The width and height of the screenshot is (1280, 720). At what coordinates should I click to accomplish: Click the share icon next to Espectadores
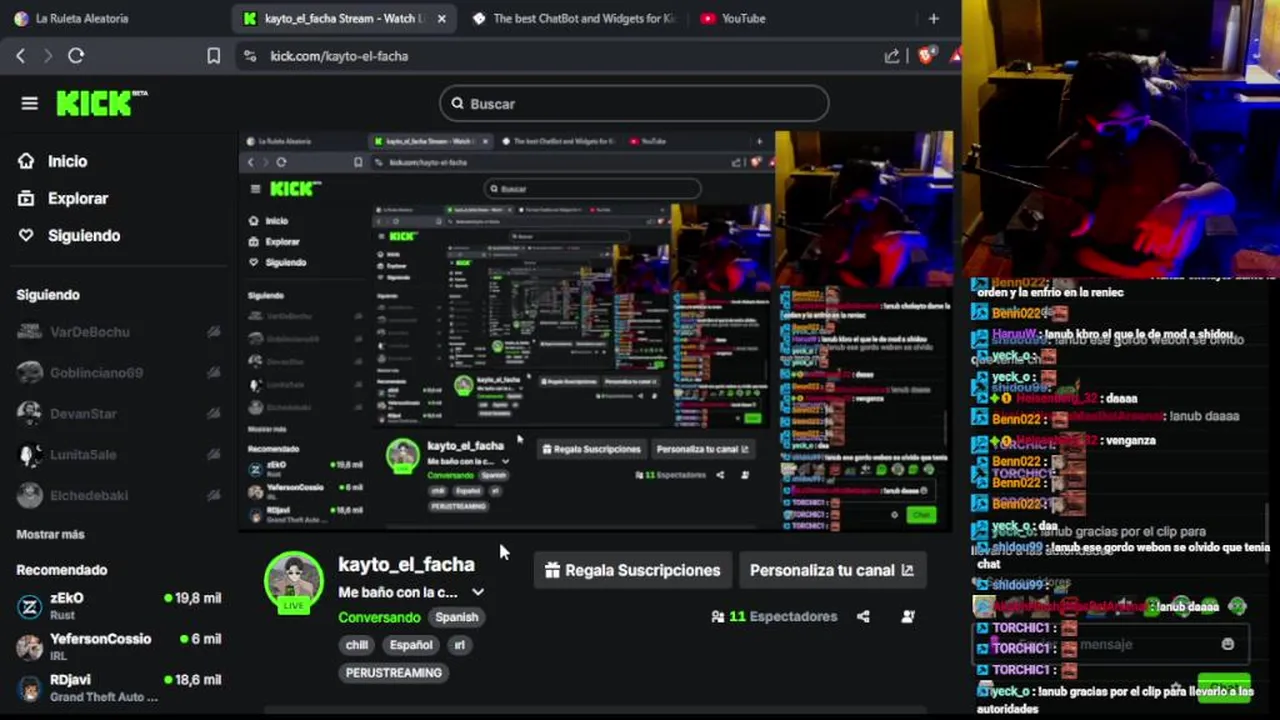[863, 617]
